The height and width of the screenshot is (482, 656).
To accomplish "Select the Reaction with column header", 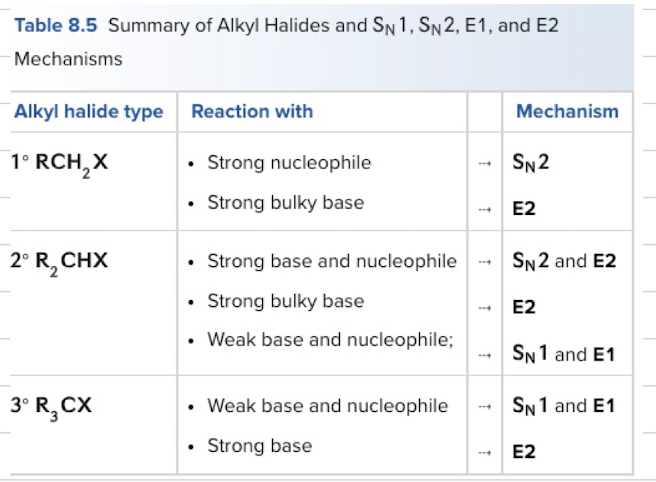I will [252, 111].
